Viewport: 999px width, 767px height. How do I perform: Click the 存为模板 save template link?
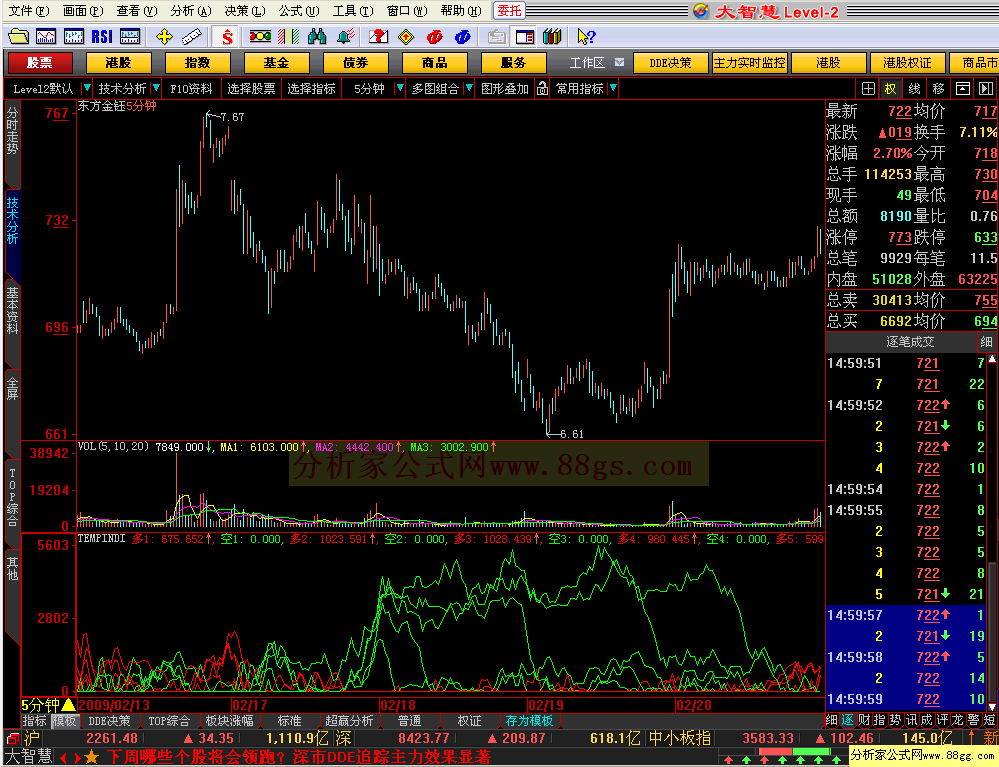click(x=529, y=720)
